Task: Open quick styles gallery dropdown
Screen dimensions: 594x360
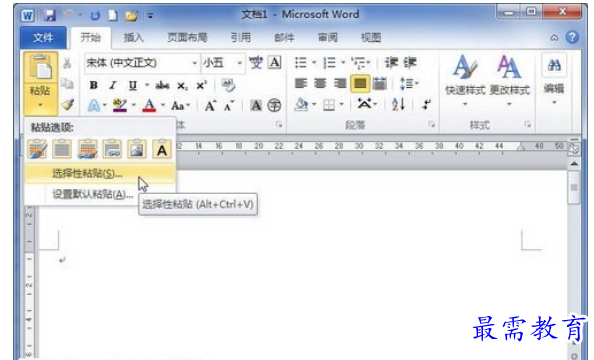Action: (x=465, y=104)
